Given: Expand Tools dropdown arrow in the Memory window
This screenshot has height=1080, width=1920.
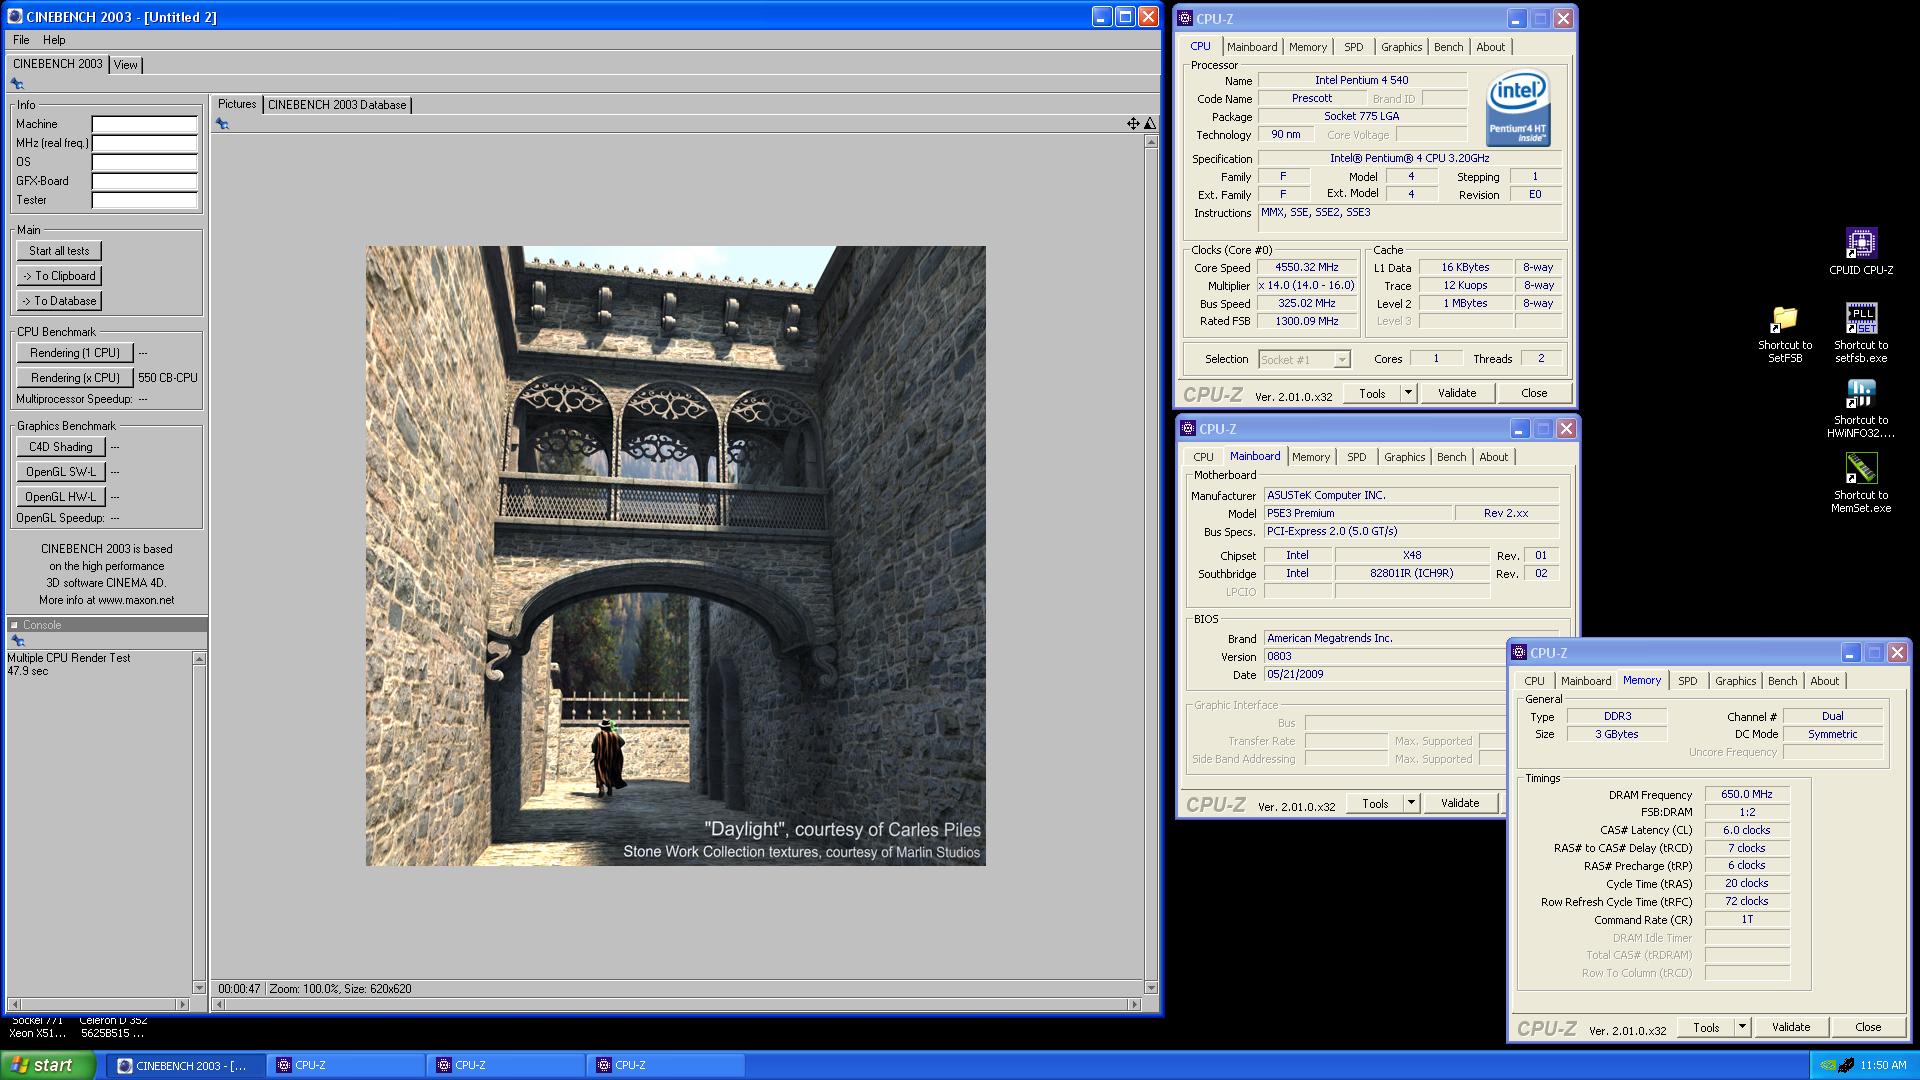Looking at the screenshot, I should click(1742, 1027).
